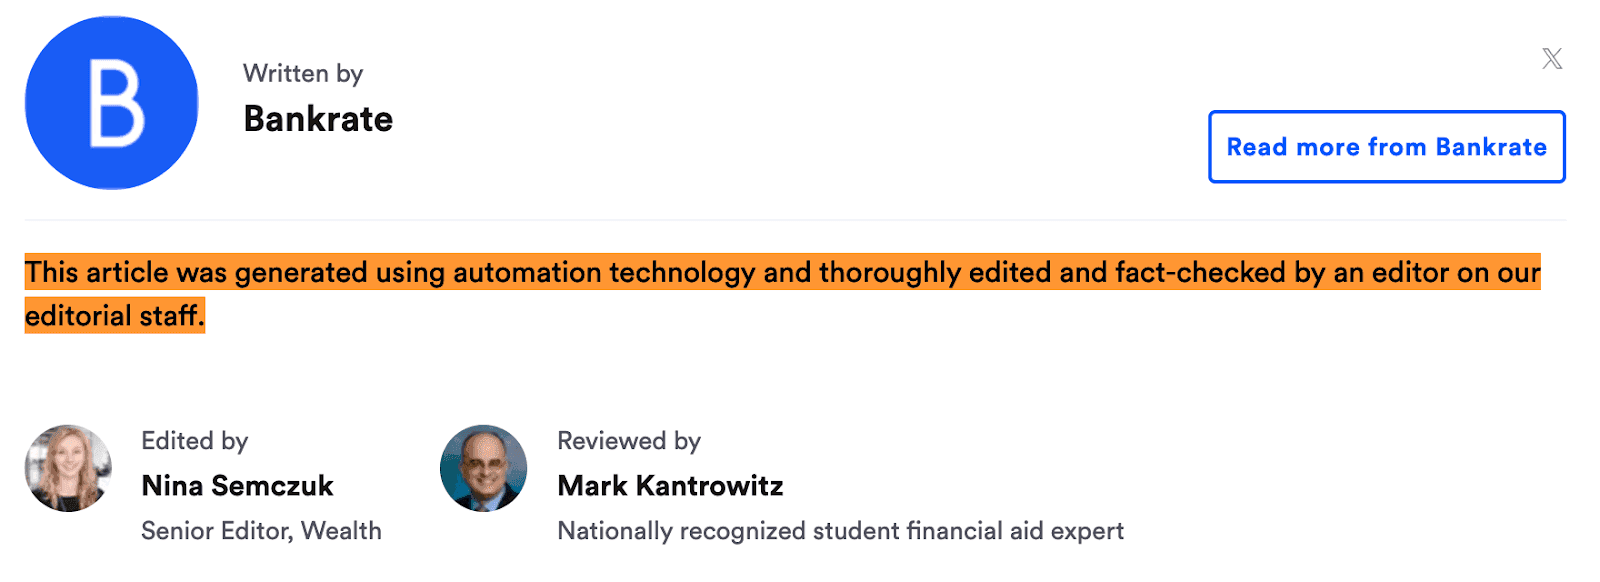Click the Reviewed by label
This screenshot has height=582, width=1600.
629,441
